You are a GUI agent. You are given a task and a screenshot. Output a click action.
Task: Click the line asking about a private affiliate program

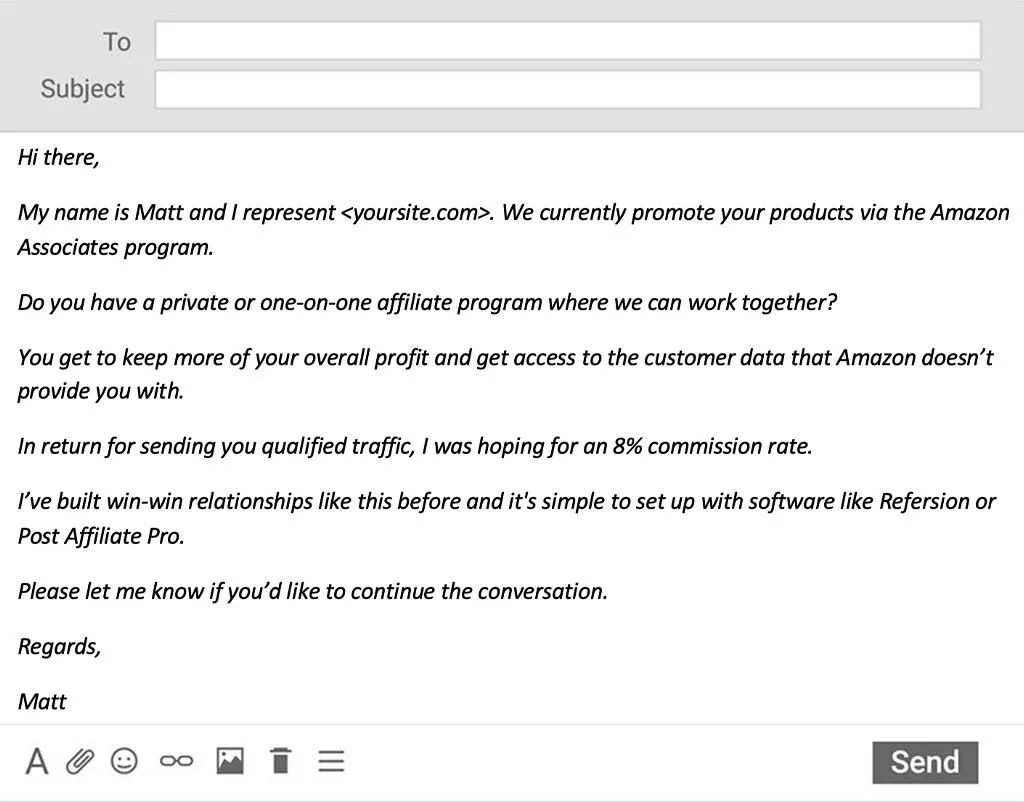tap(427, 302)
